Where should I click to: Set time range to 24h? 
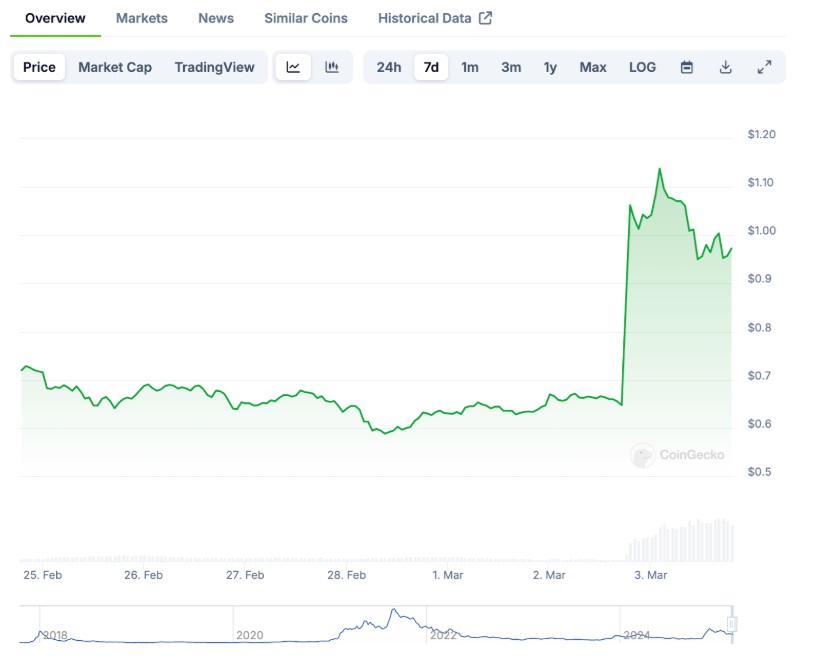coord(389,67)
